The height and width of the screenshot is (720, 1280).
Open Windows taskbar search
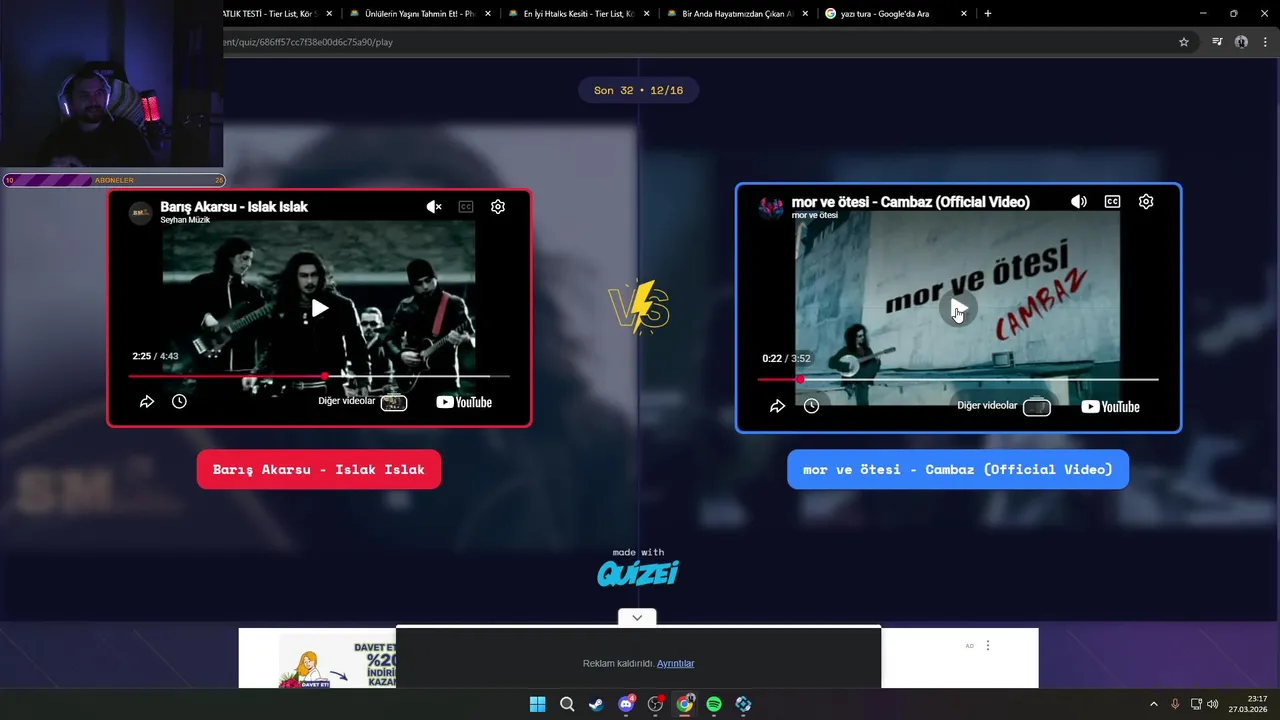[x=567, y=704]
